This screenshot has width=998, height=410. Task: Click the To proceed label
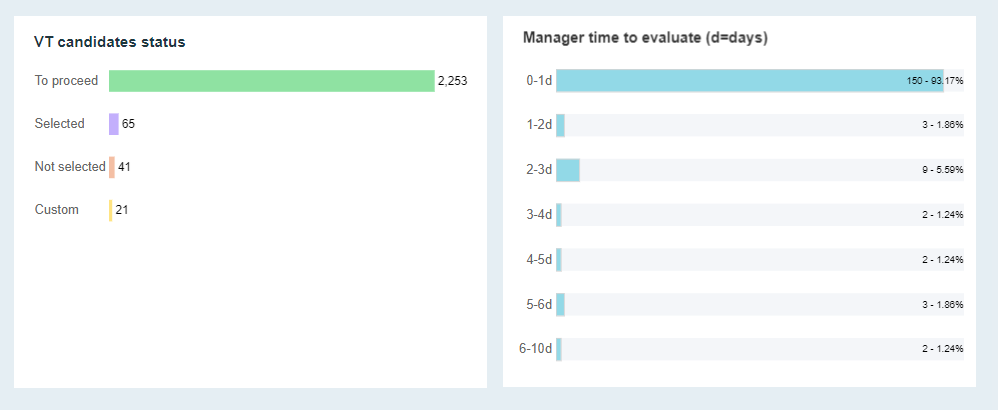point(66,81)
